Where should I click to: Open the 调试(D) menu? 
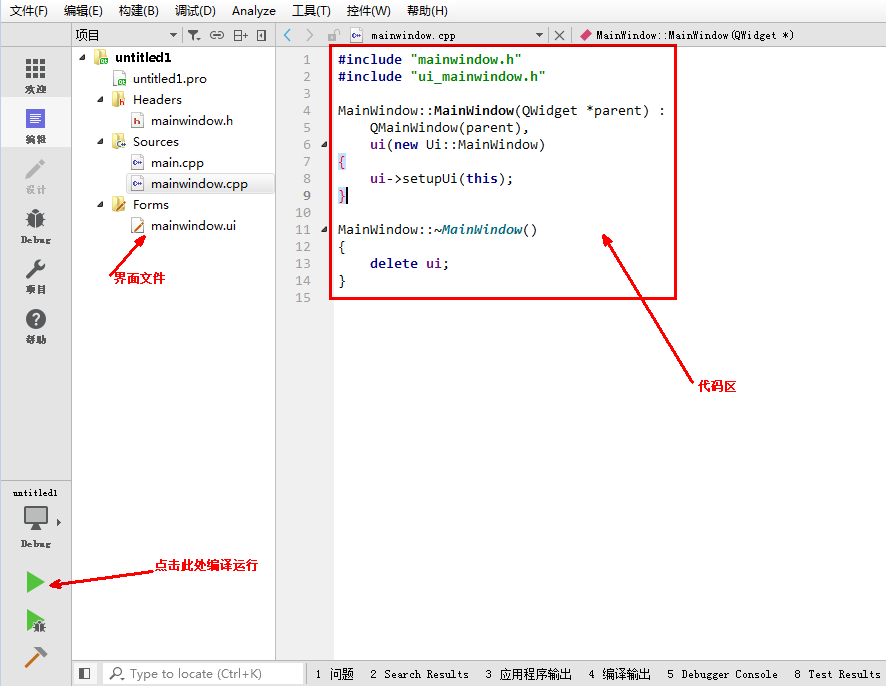pos(196,11)
